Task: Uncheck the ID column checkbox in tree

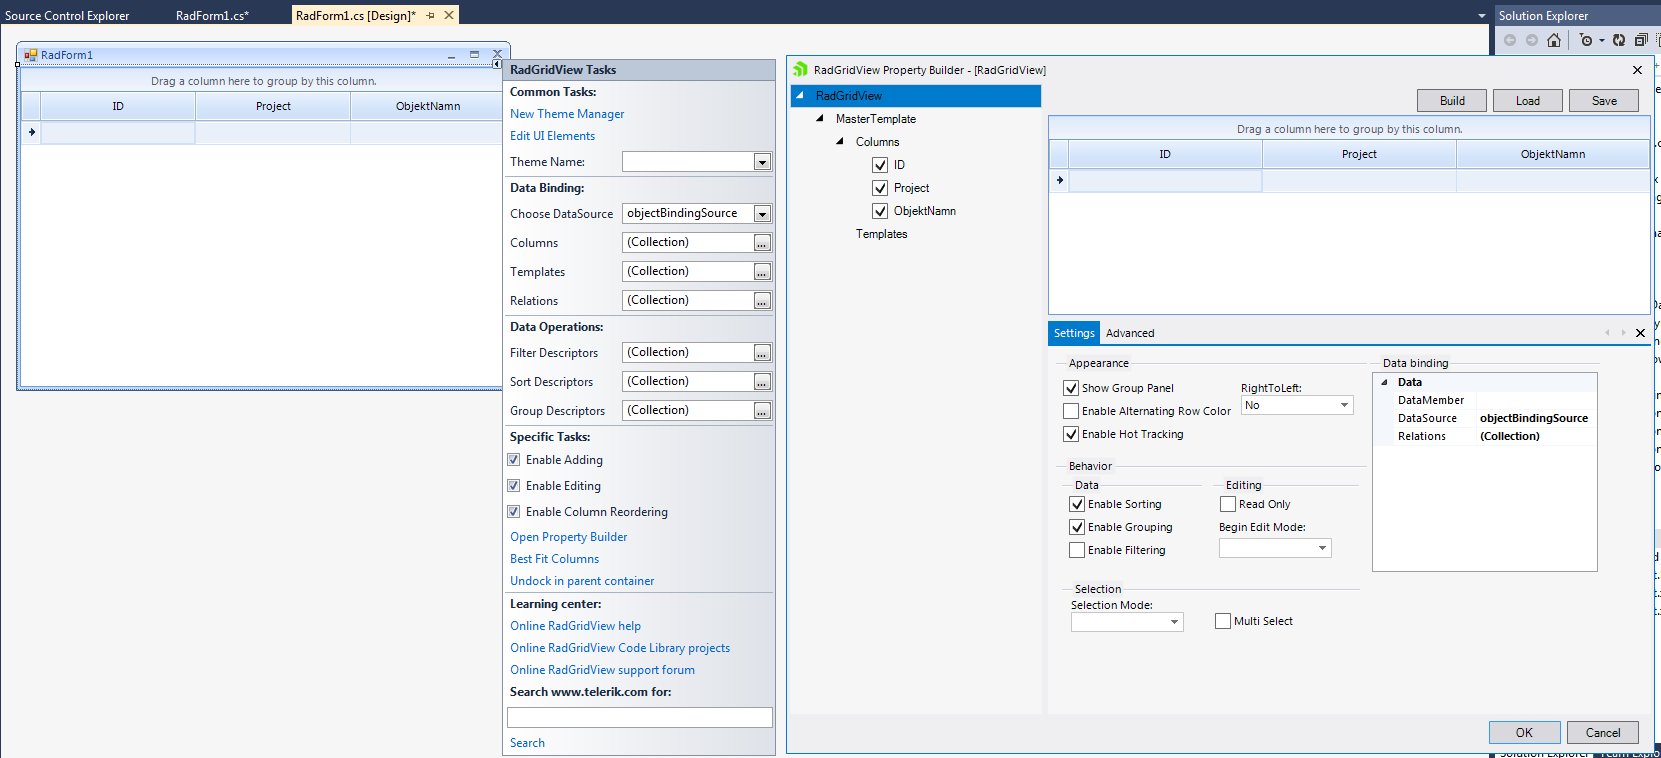Action: tap(880, 165)
